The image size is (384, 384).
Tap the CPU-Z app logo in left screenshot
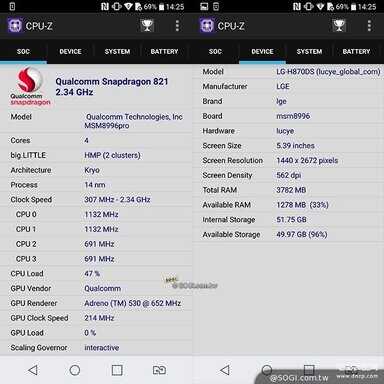coord(15,26)
